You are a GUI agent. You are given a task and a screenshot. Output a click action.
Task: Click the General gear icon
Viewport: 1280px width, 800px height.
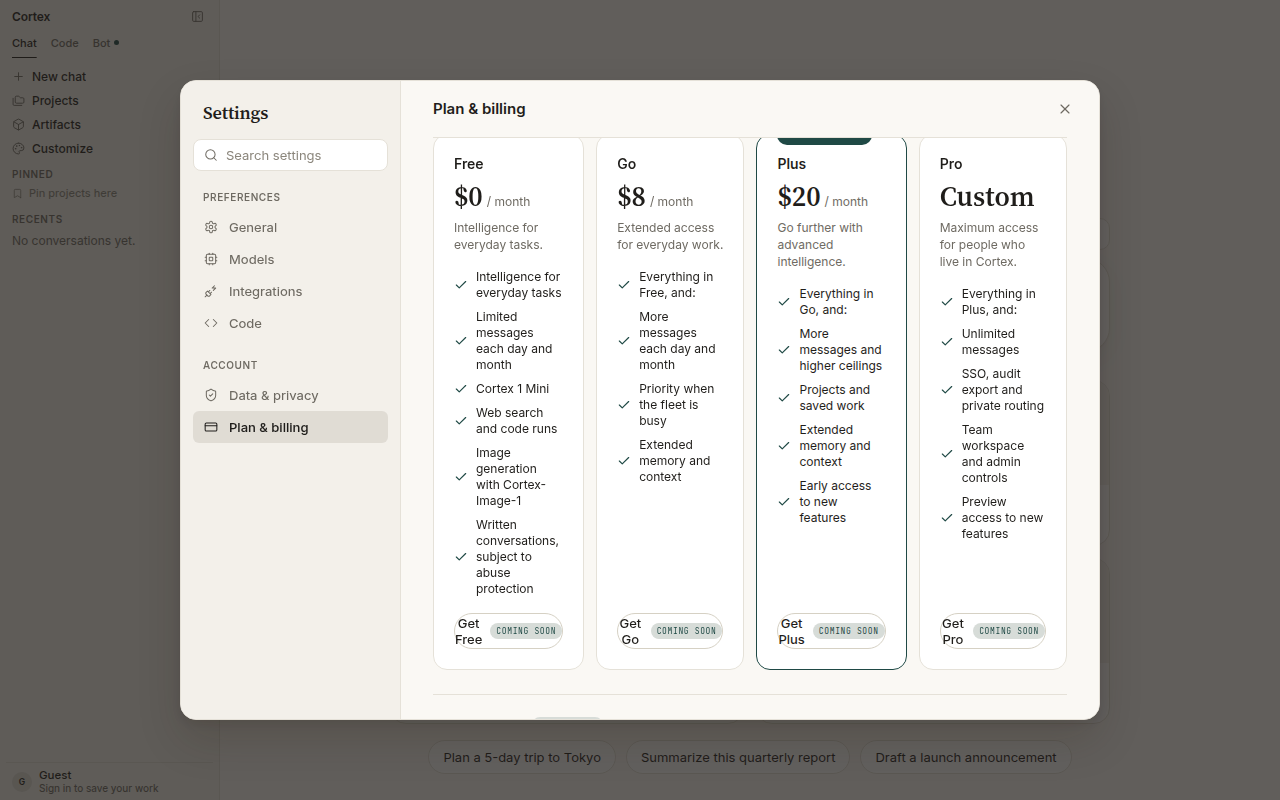pos(211,227)
